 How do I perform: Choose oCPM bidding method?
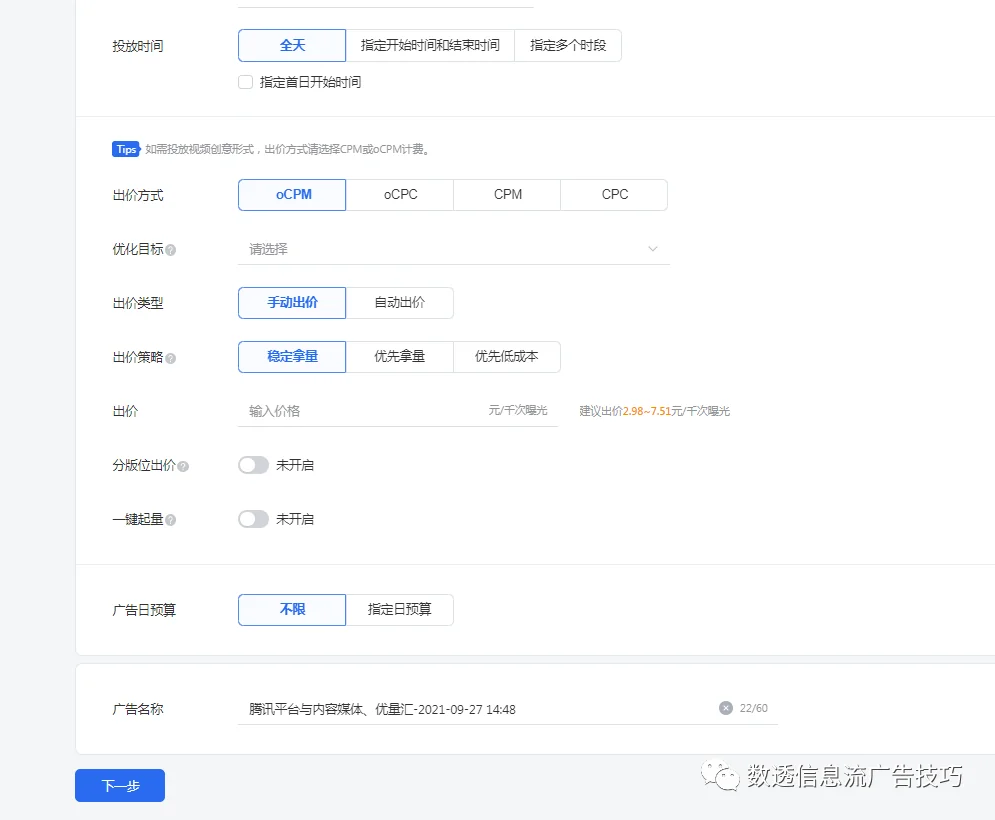point(292,195)
